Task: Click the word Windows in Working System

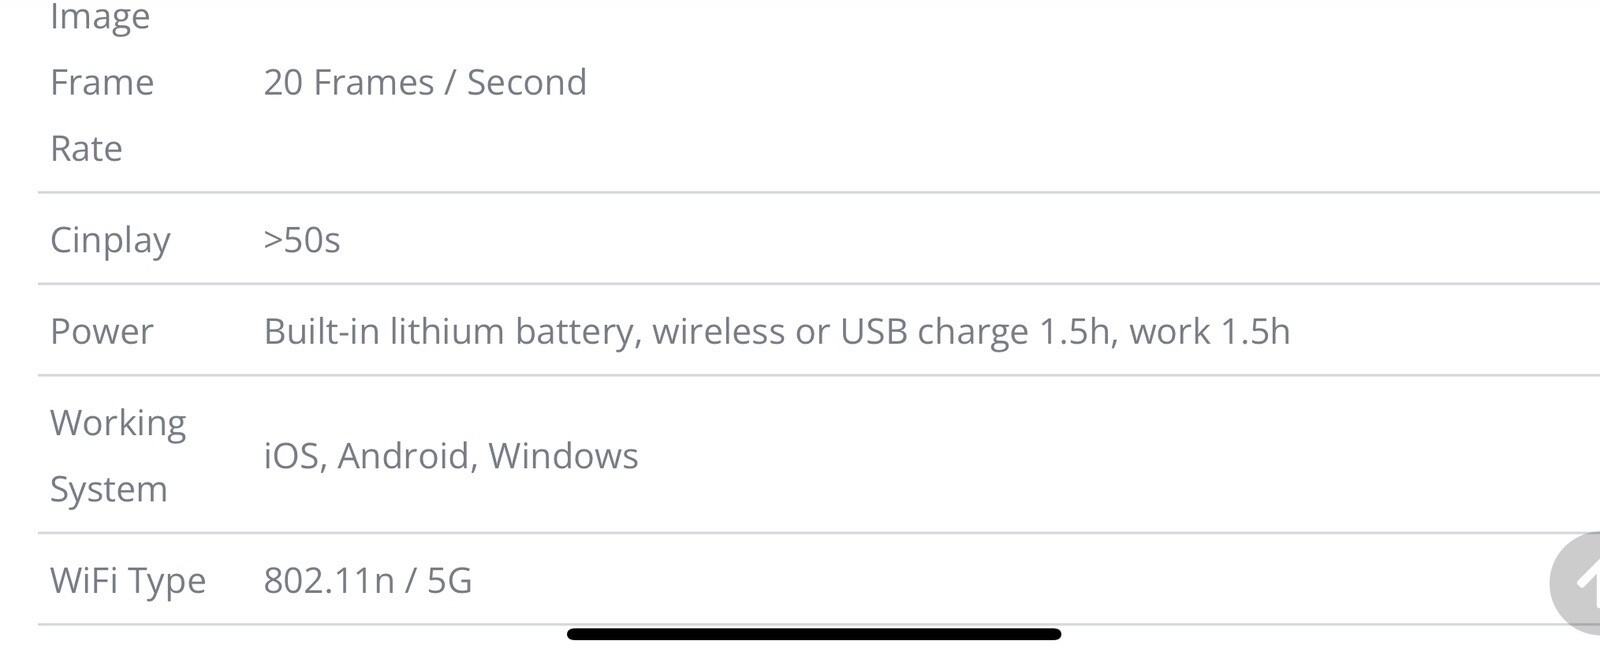Action: pyautogui.click(x=563, y=456)
